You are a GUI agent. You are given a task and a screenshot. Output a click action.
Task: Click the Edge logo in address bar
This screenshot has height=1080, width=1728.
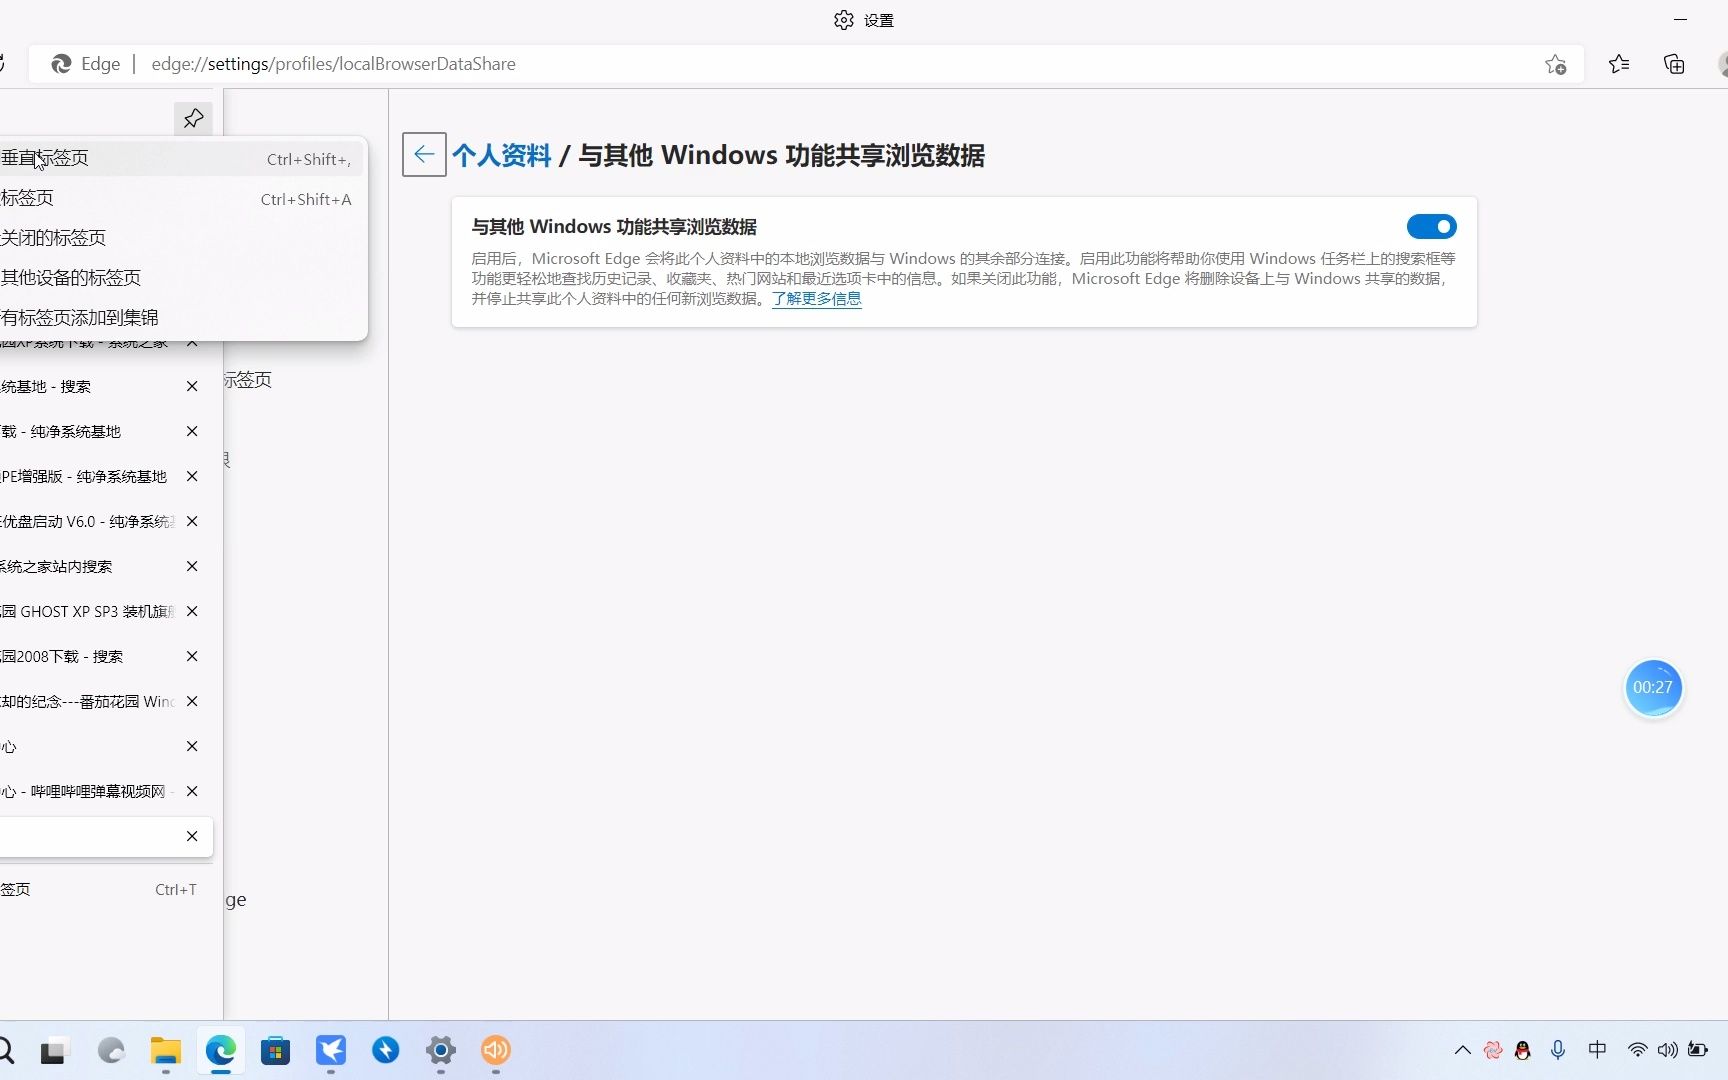pyautogui.click(x=62, y=64)
